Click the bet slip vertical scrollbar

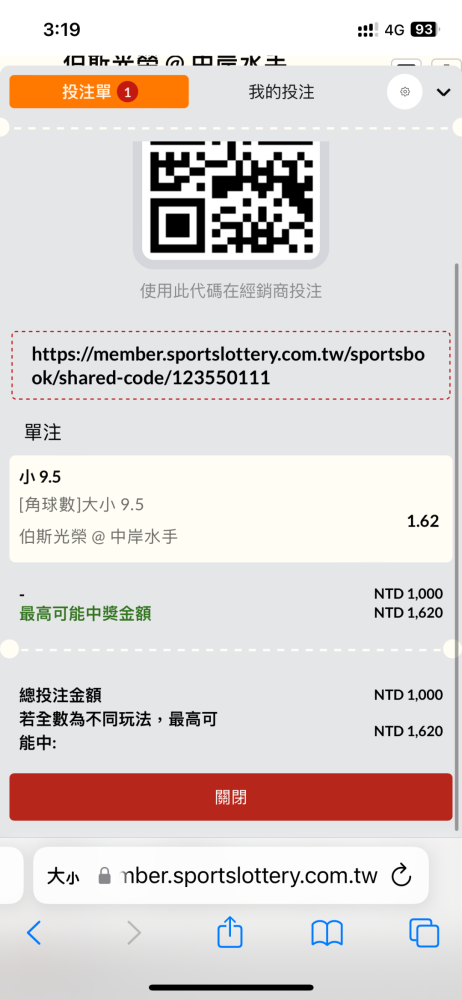tap(456, 545)
